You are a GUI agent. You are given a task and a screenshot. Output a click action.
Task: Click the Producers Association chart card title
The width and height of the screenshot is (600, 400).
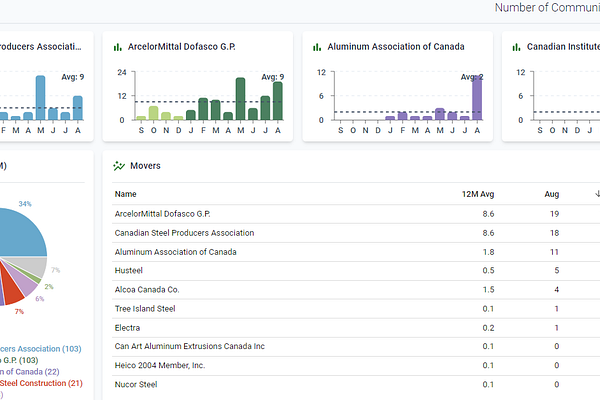pos(40,47)
